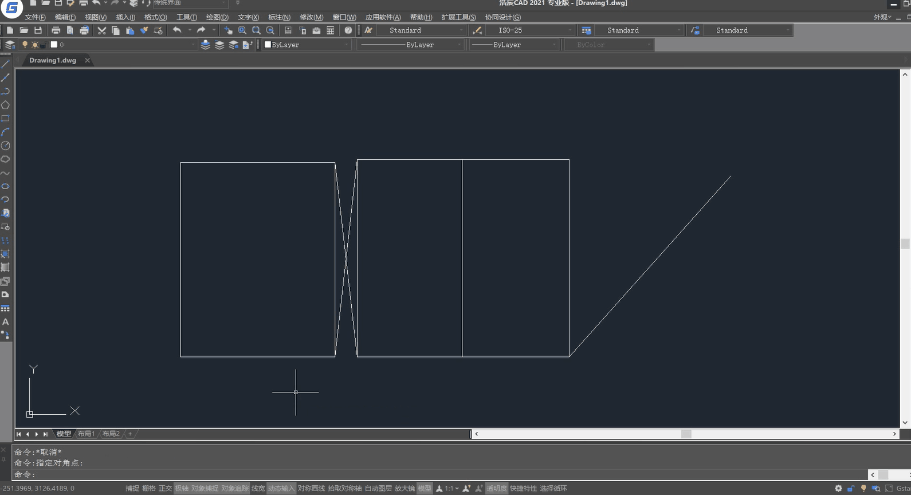Toggle Polar (极轴) tracking in status bar
The height and width of the screenshot is (495, 911).
pyautogui.click(x=182, y=489)
